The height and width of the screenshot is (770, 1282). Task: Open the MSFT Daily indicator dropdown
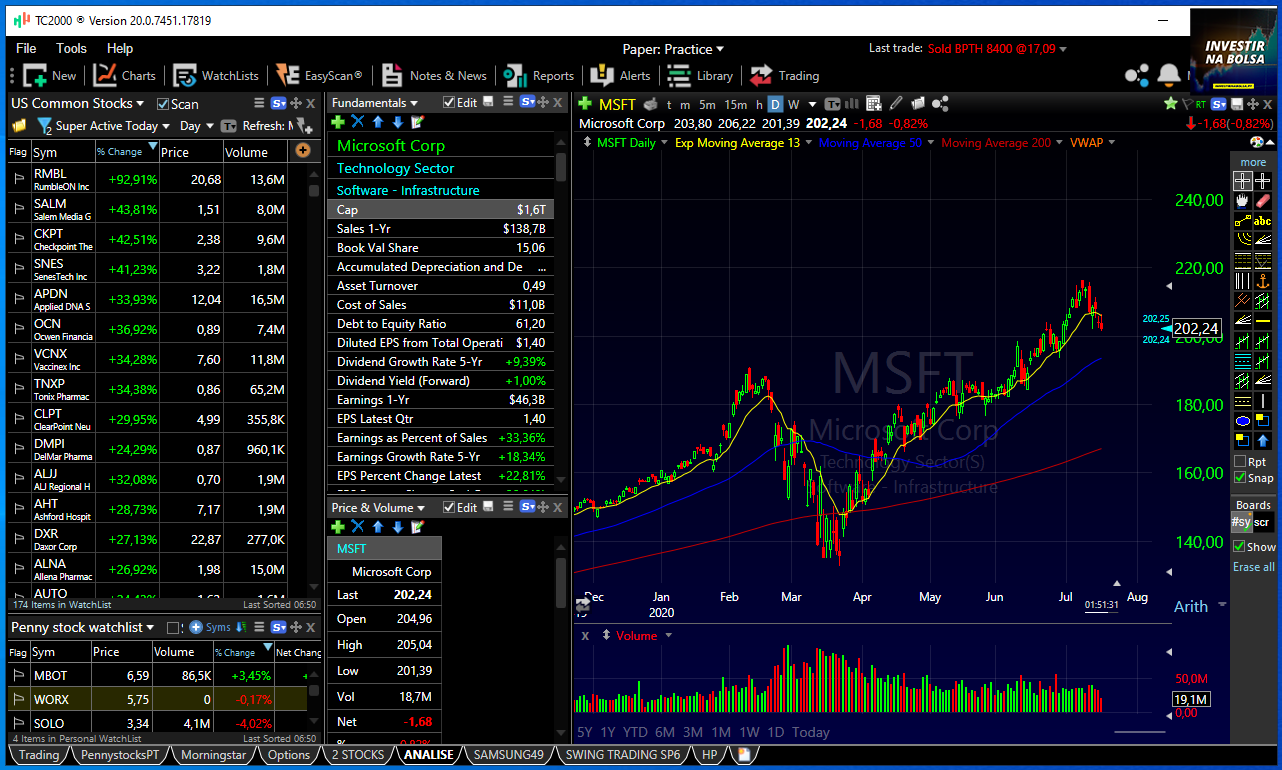[662, 143]
